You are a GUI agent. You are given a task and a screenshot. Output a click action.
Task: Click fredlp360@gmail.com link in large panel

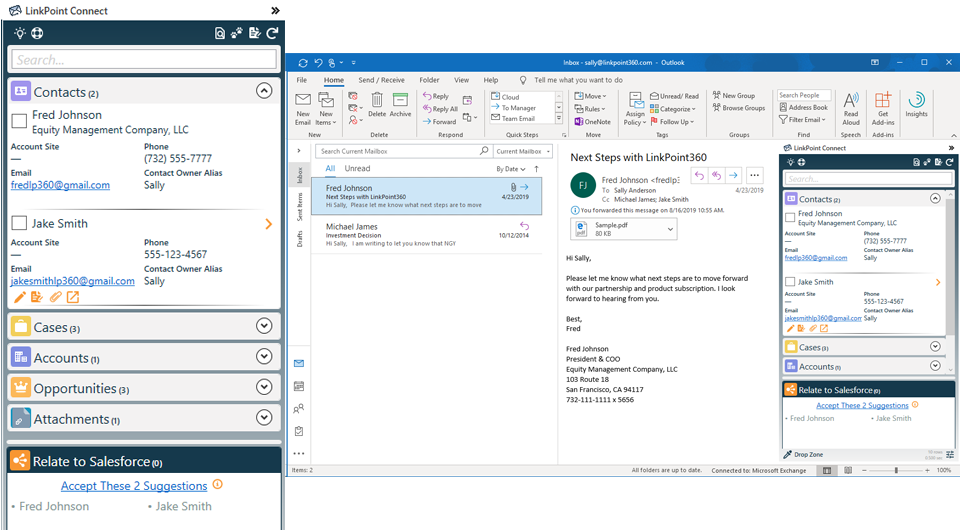coord(60,185)
